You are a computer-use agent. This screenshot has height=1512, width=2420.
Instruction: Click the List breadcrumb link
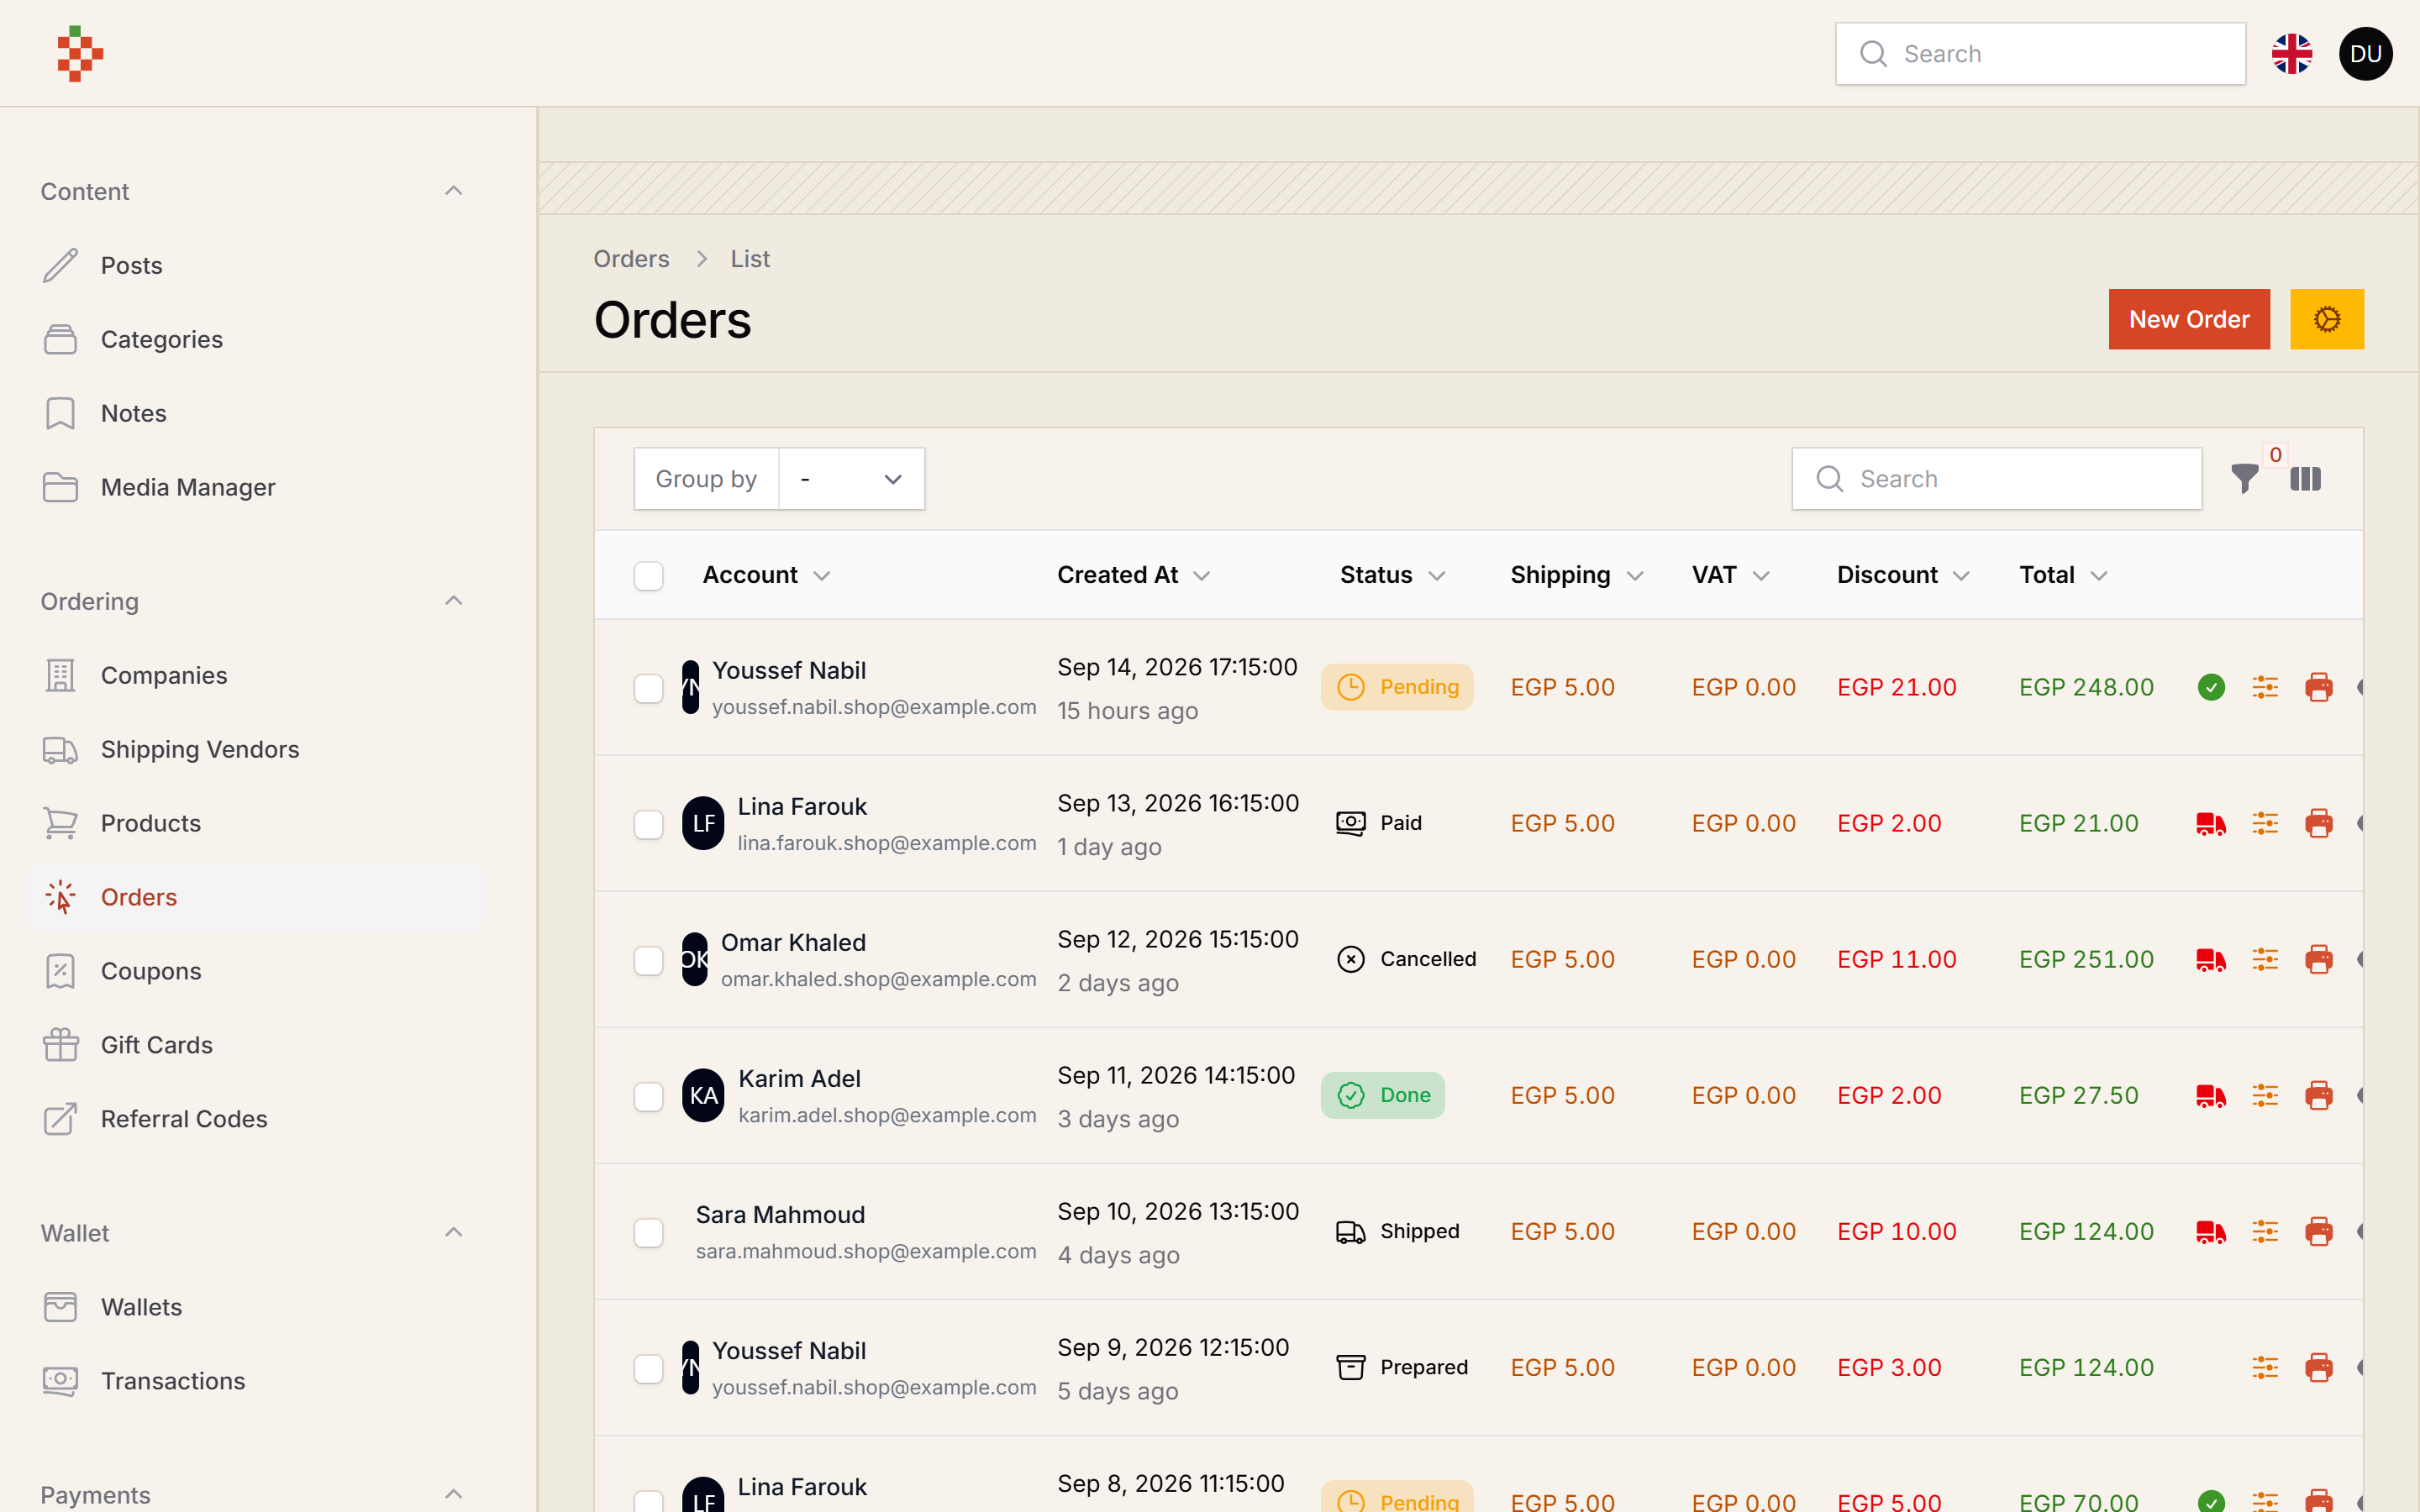click(750, 259)
